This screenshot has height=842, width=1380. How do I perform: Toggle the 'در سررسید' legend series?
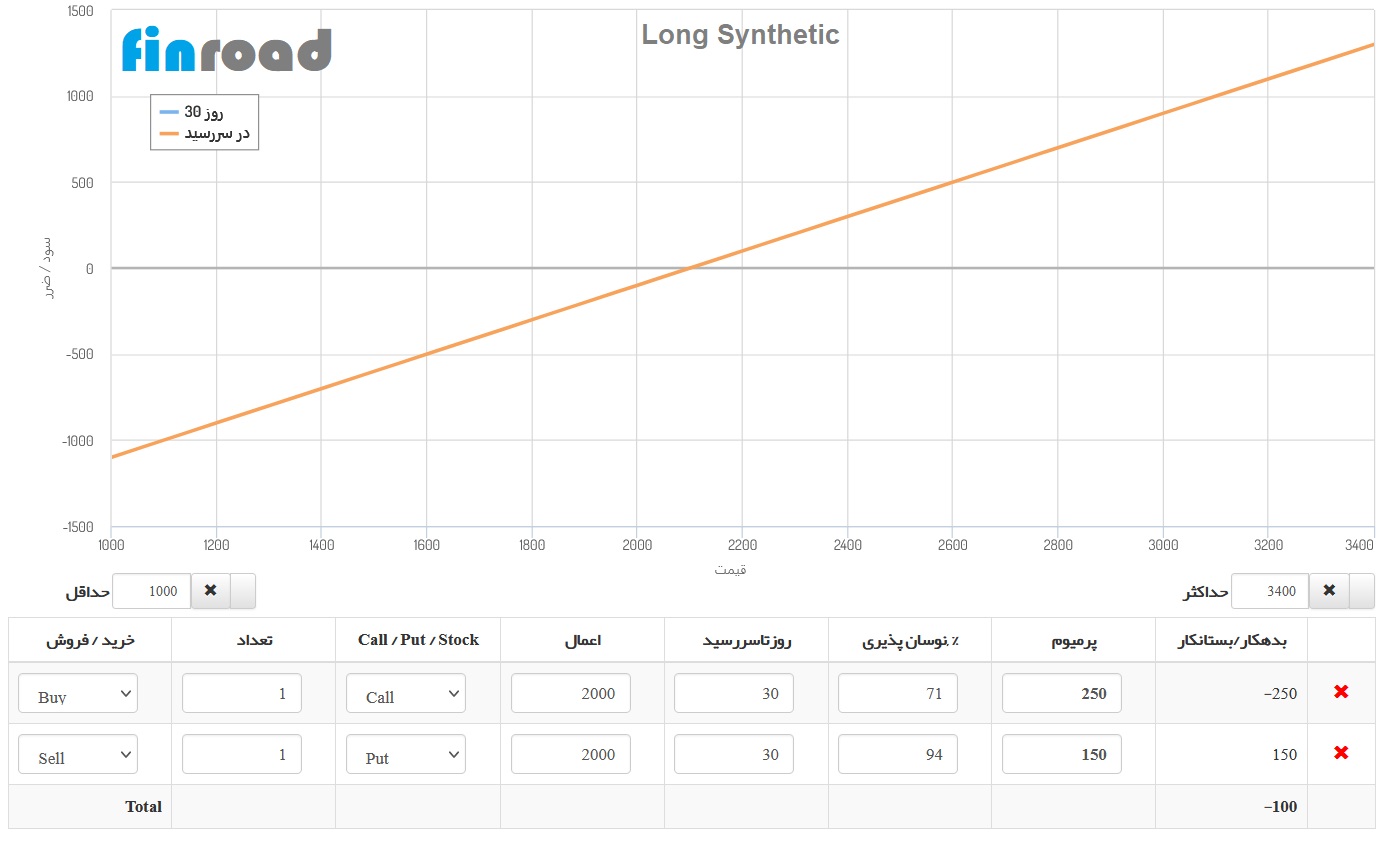[x=205, y=133]
